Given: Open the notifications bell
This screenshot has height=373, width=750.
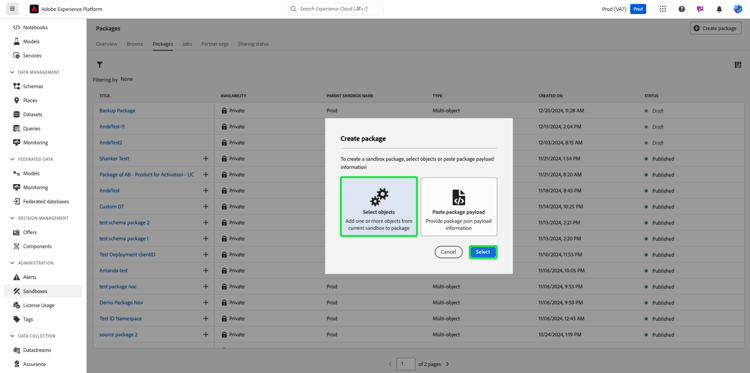Looking at the screenshot, I should click(x=719, y=9).
